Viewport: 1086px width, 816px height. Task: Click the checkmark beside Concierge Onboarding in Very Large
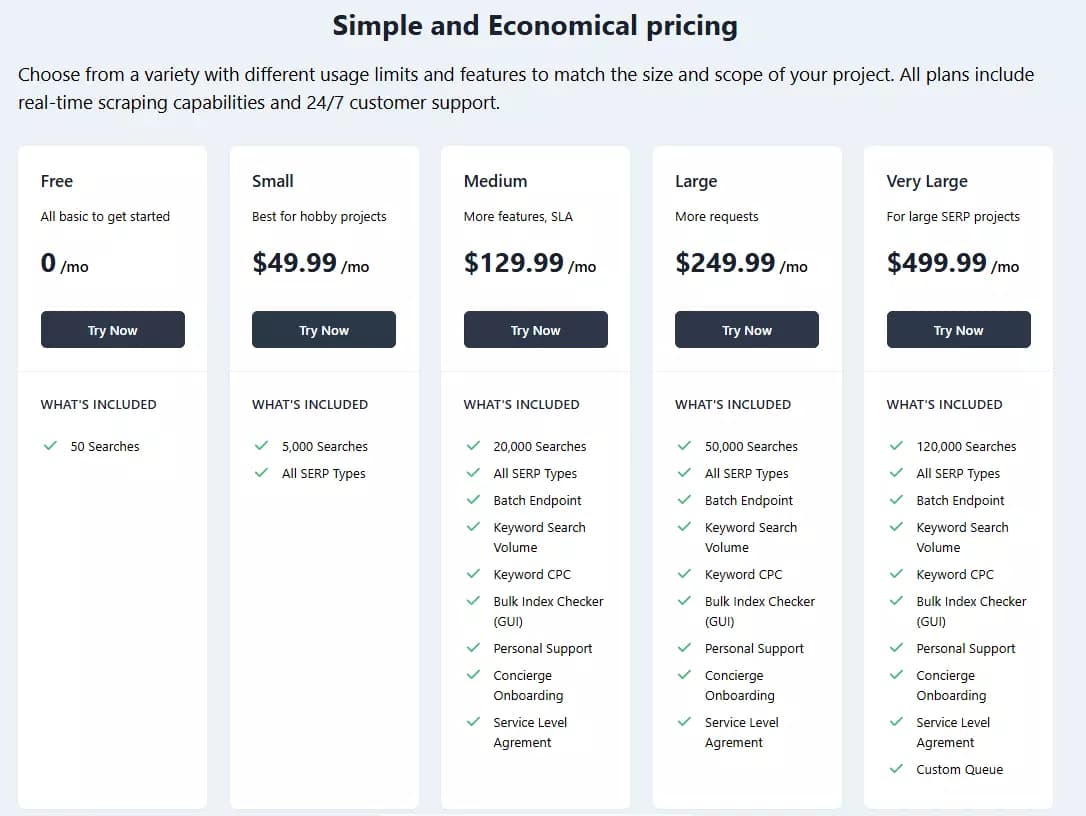tap(896, 675)
